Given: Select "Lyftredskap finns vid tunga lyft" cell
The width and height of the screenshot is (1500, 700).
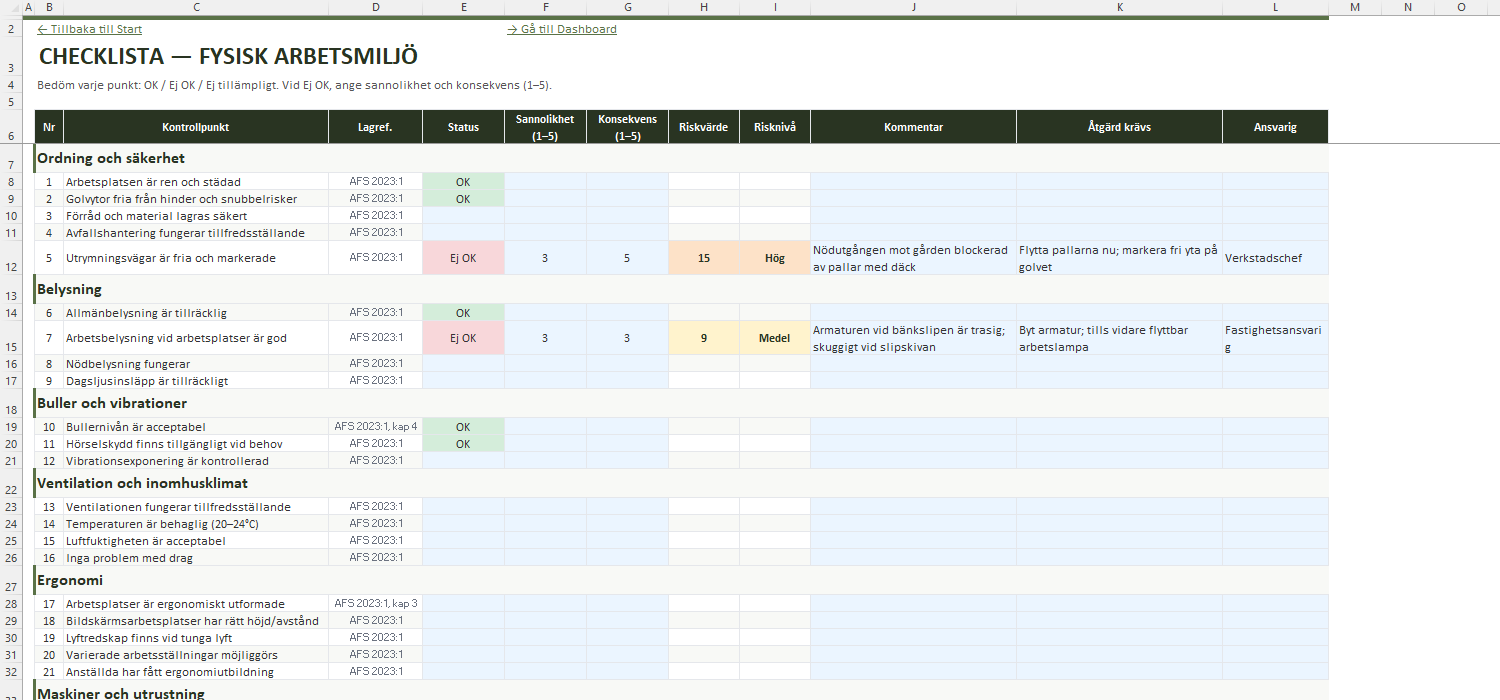Looking at the screenshot, I should click(x=196, y=638).
